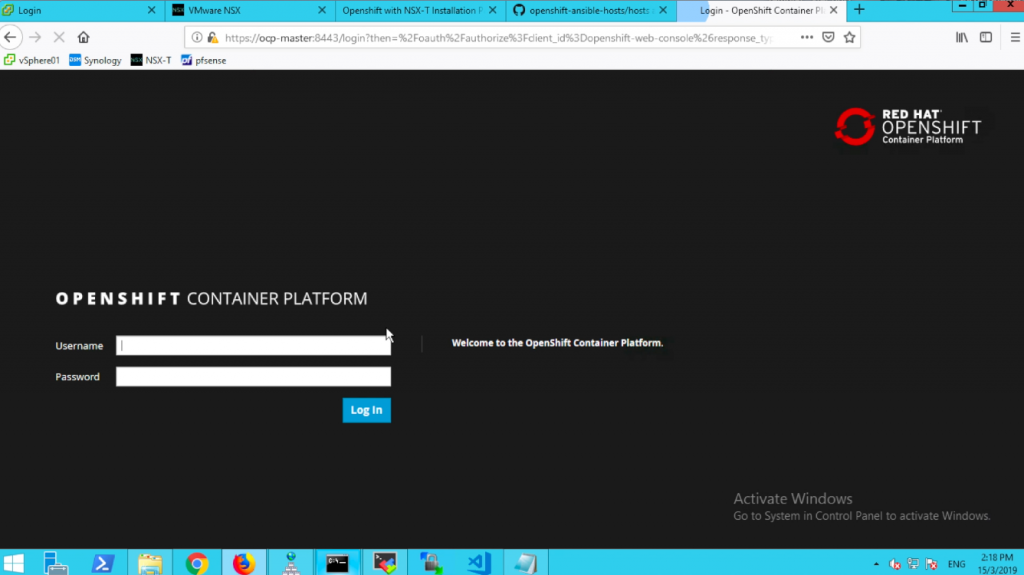
Task: Launch PowerShell from the taskbar
Action: (x=103, y=563)
